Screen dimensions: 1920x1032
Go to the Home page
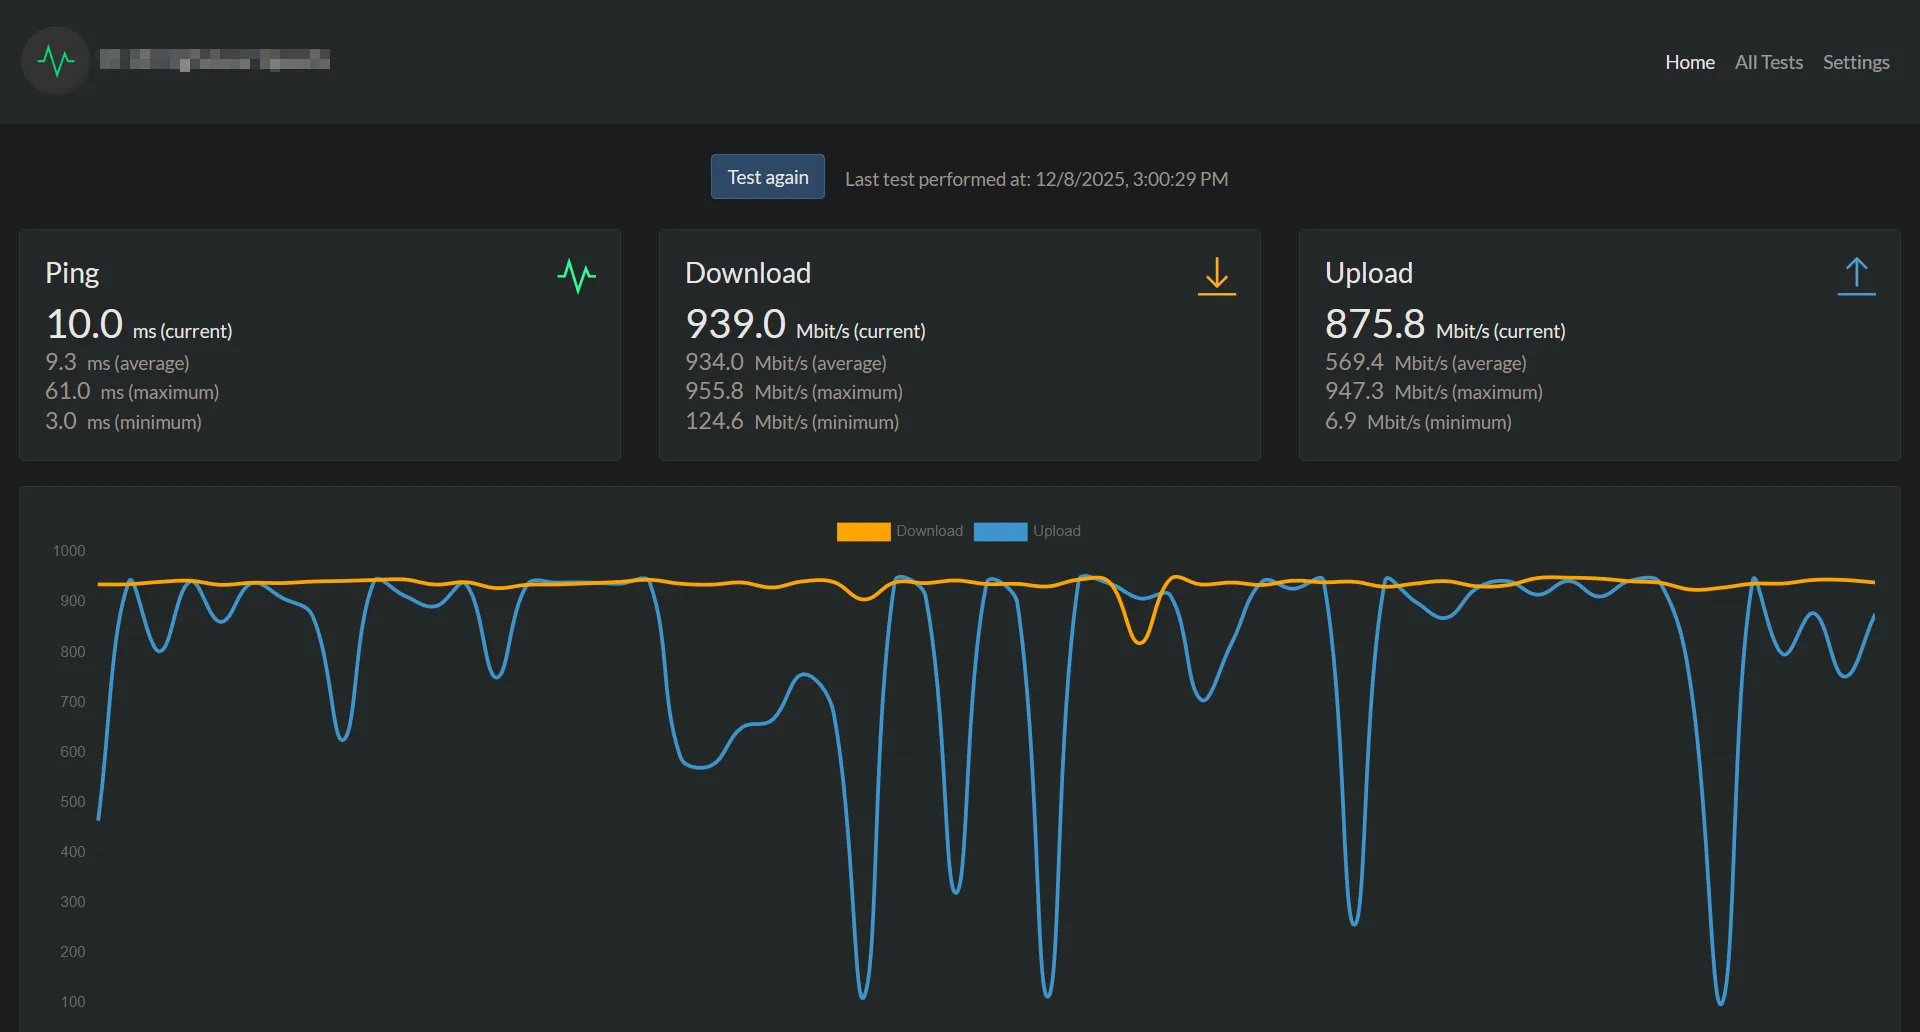coord(1689,62)
